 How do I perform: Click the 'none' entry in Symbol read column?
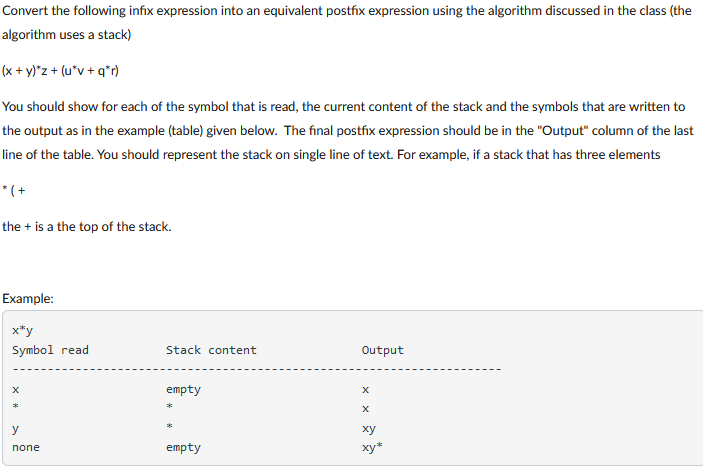[x=26, y=447]
